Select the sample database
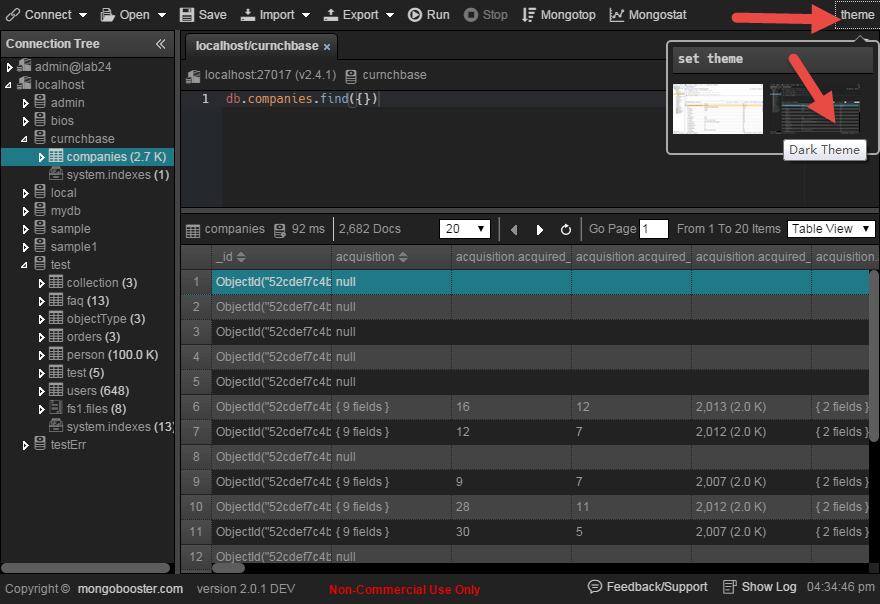Viewport: 880px width, 604px height. pos(71,228)
